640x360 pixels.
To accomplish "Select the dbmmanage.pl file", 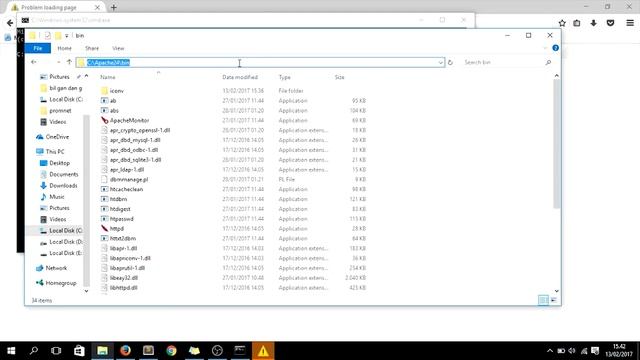I will click(x=129, y=180).
